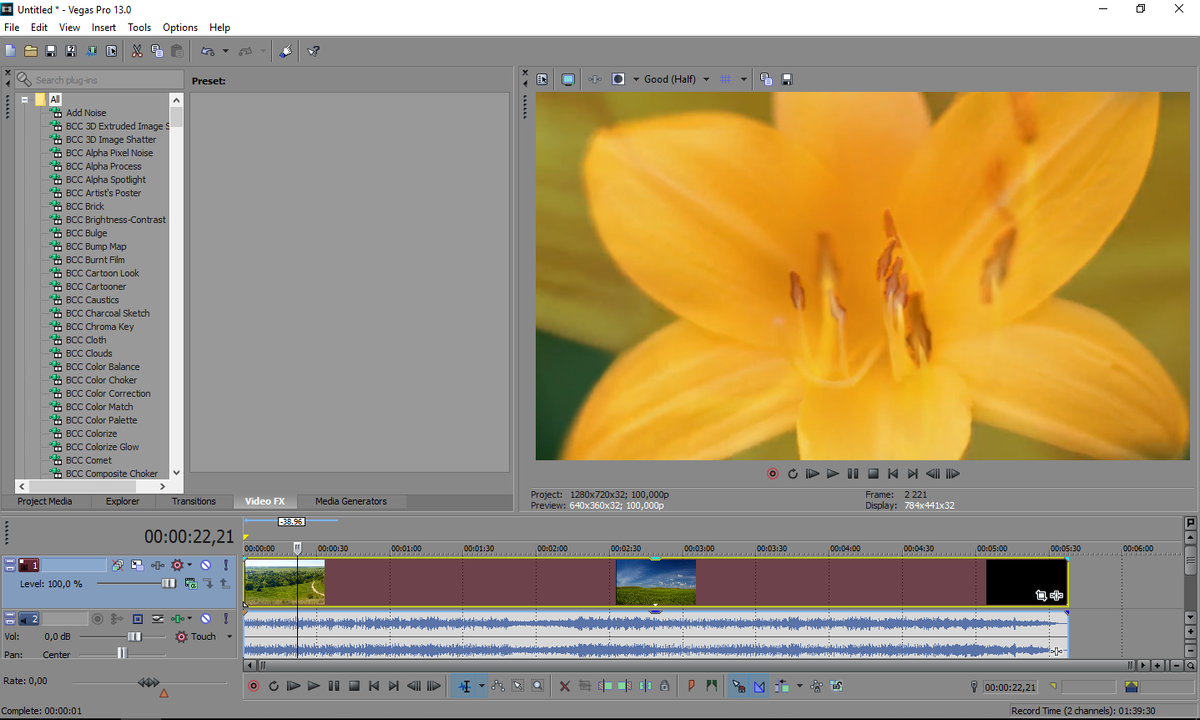Viewport: 1200px width, 720px height.
Task: Click the Split events icon in the toolbar
Action: click(x=647, y=686)
